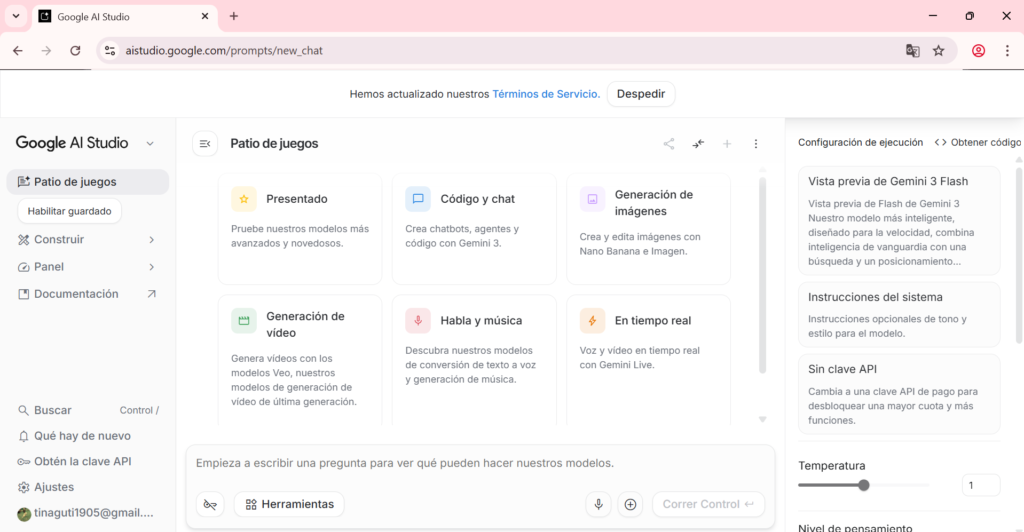This screenshot has height=532, width=1024.
Task: Open the tinaguti1905@gmail account entry
Action: [88, 513]
